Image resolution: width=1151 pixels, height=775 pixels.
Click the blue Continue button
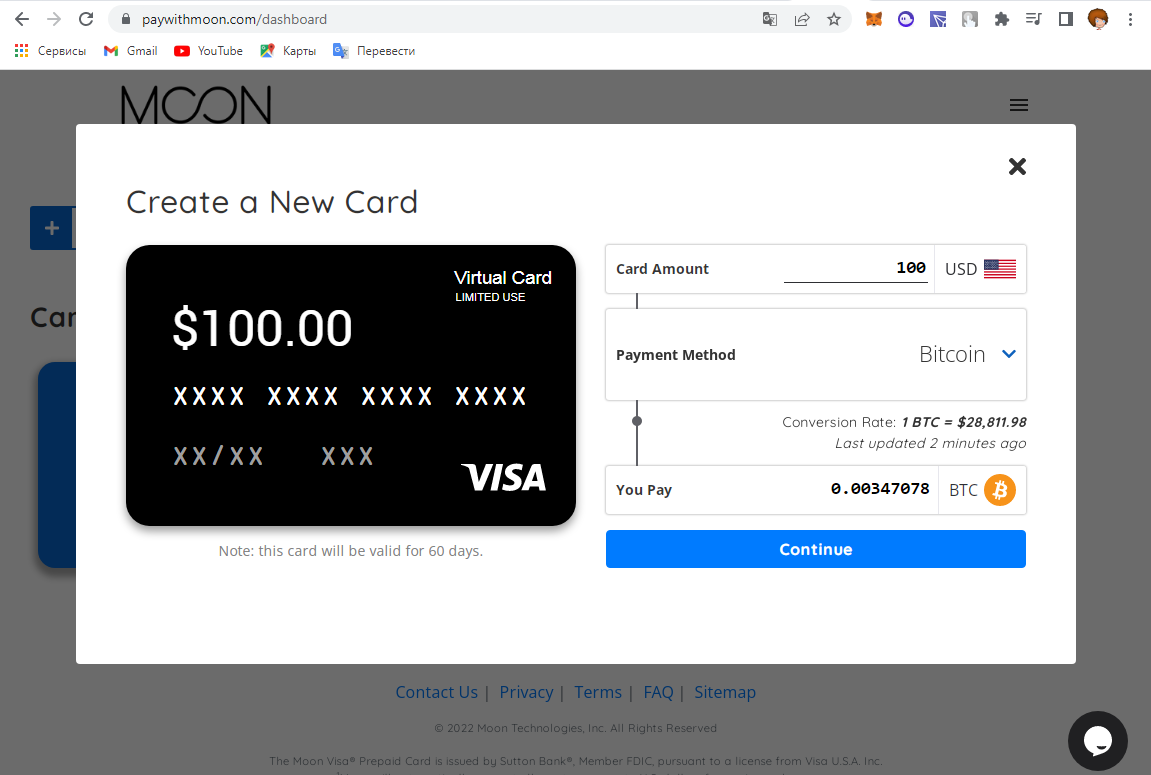coord(816,549)
